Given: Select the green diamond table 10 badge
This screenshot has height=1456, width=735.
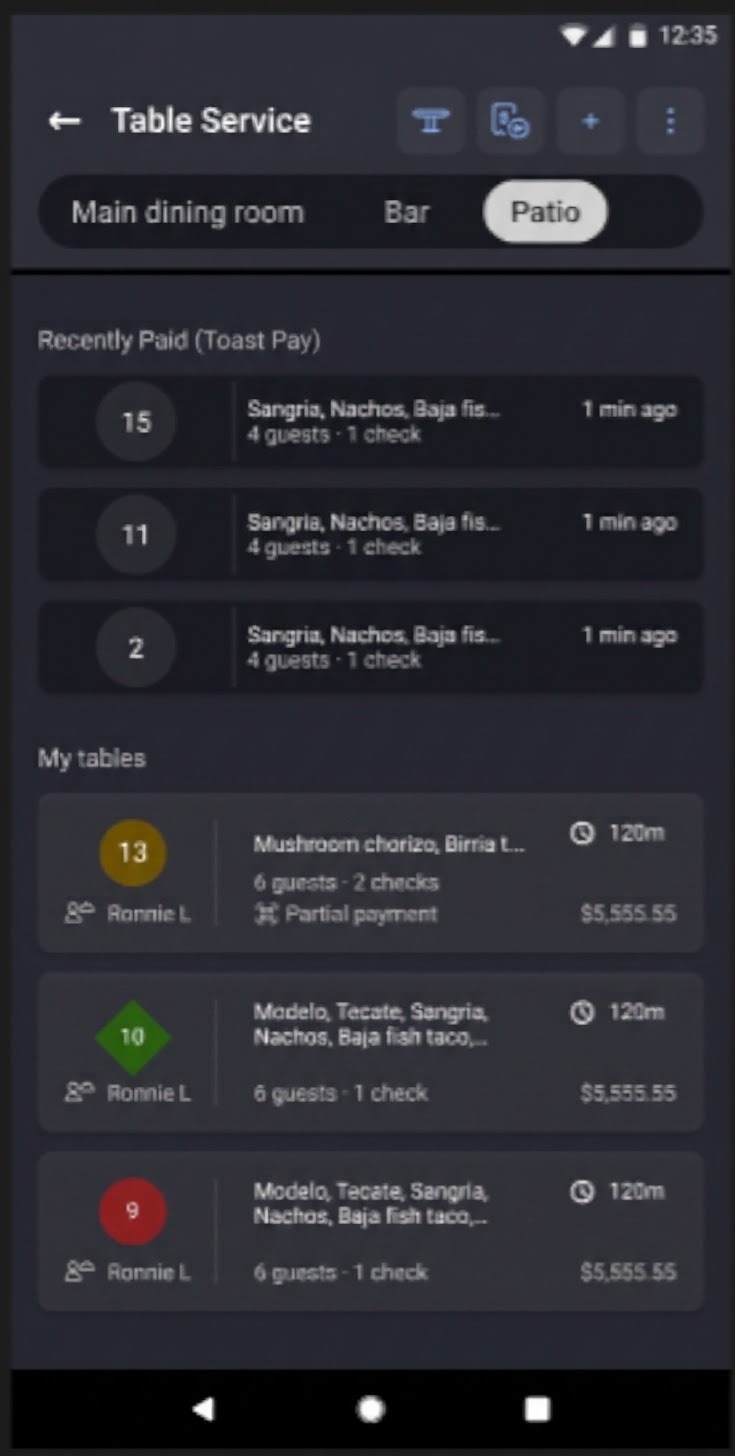Looking at the screenshot, I should pos(133,1037).
